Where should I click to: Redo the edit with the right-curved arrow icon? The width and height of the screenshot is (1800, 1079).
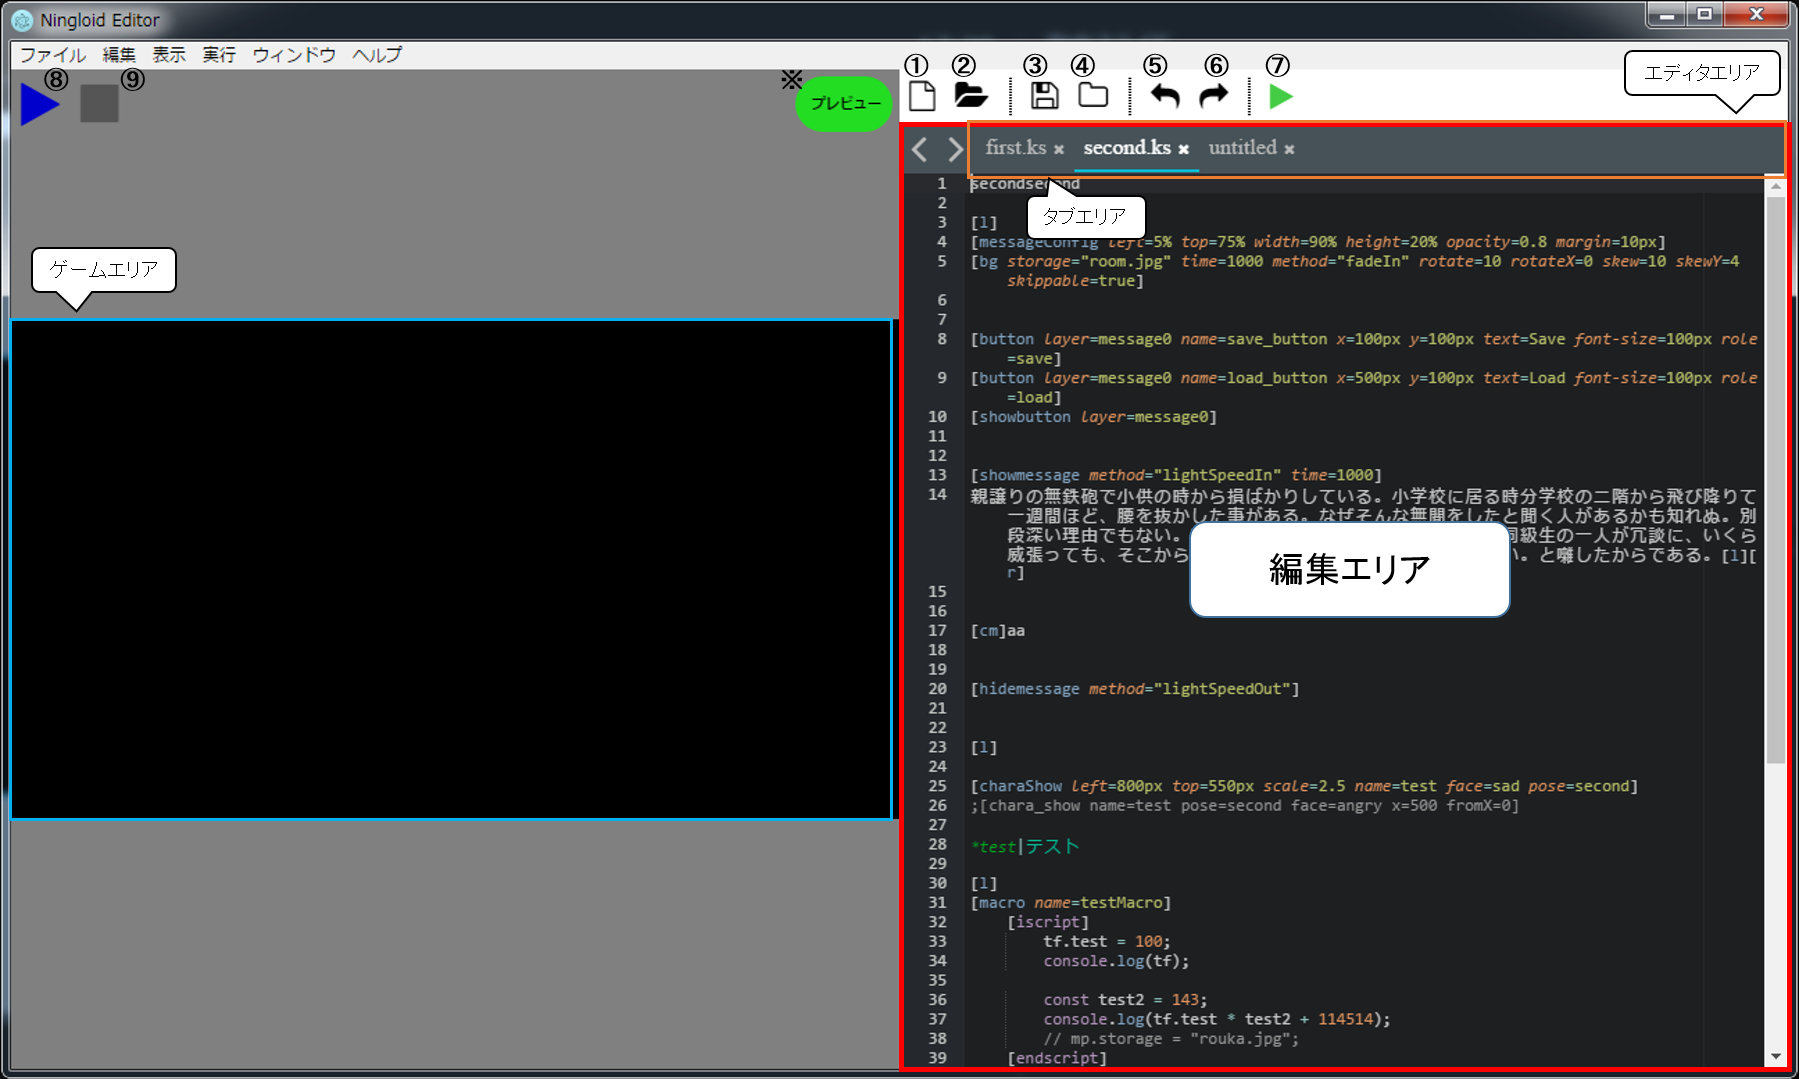pyautogui.click(x=1213, y=96)
